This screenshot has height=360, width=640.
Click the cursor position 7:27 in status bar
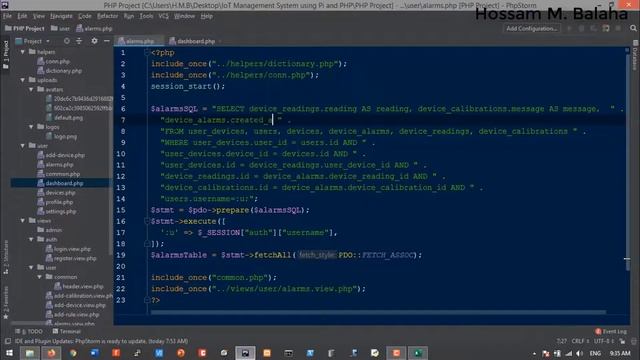click(561, 341)
